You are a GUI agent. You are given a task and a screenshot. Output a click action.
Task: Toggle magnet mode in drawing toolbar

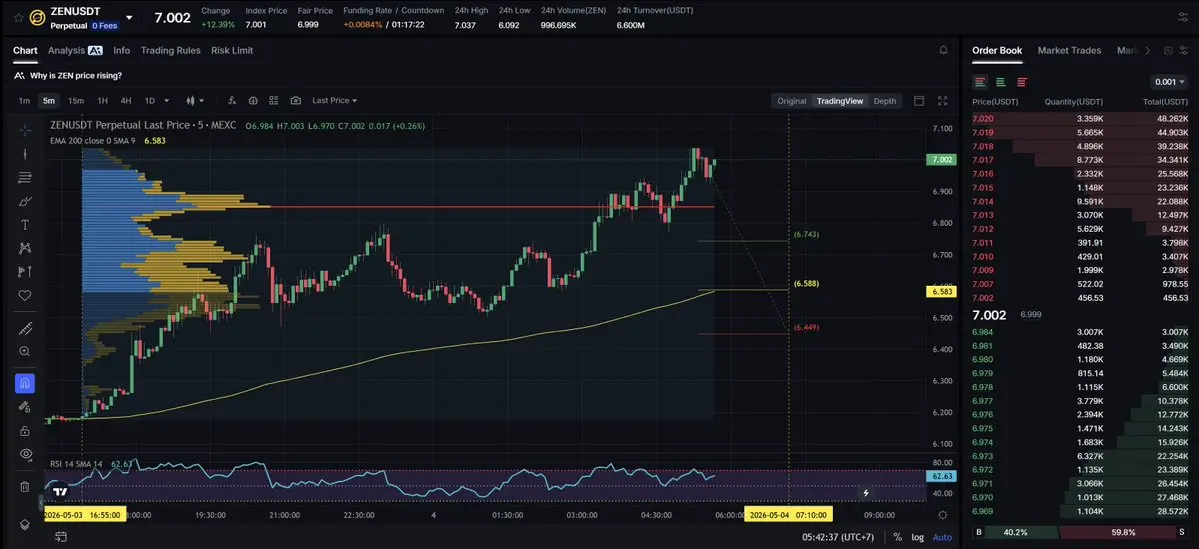coord(24,383)
